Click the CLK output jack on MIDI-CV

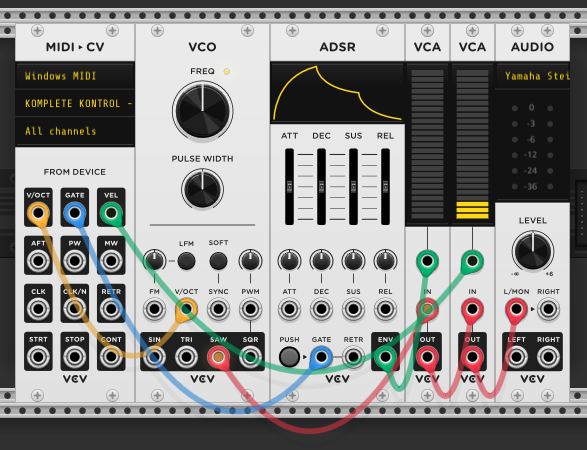38,309
